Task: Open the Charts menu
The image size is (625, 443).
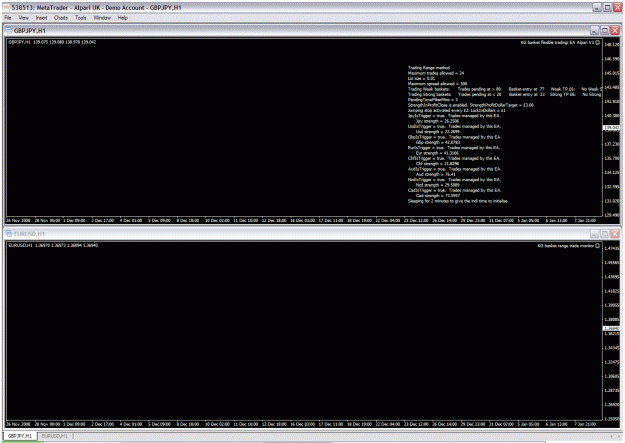Action: pyautogui.click(x=61, y=18)
